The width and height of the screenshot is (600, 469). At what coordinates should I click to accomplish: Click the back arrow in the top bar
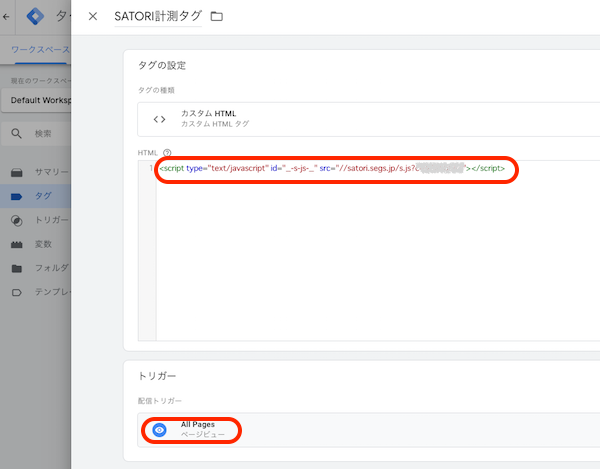click(6, 16)
